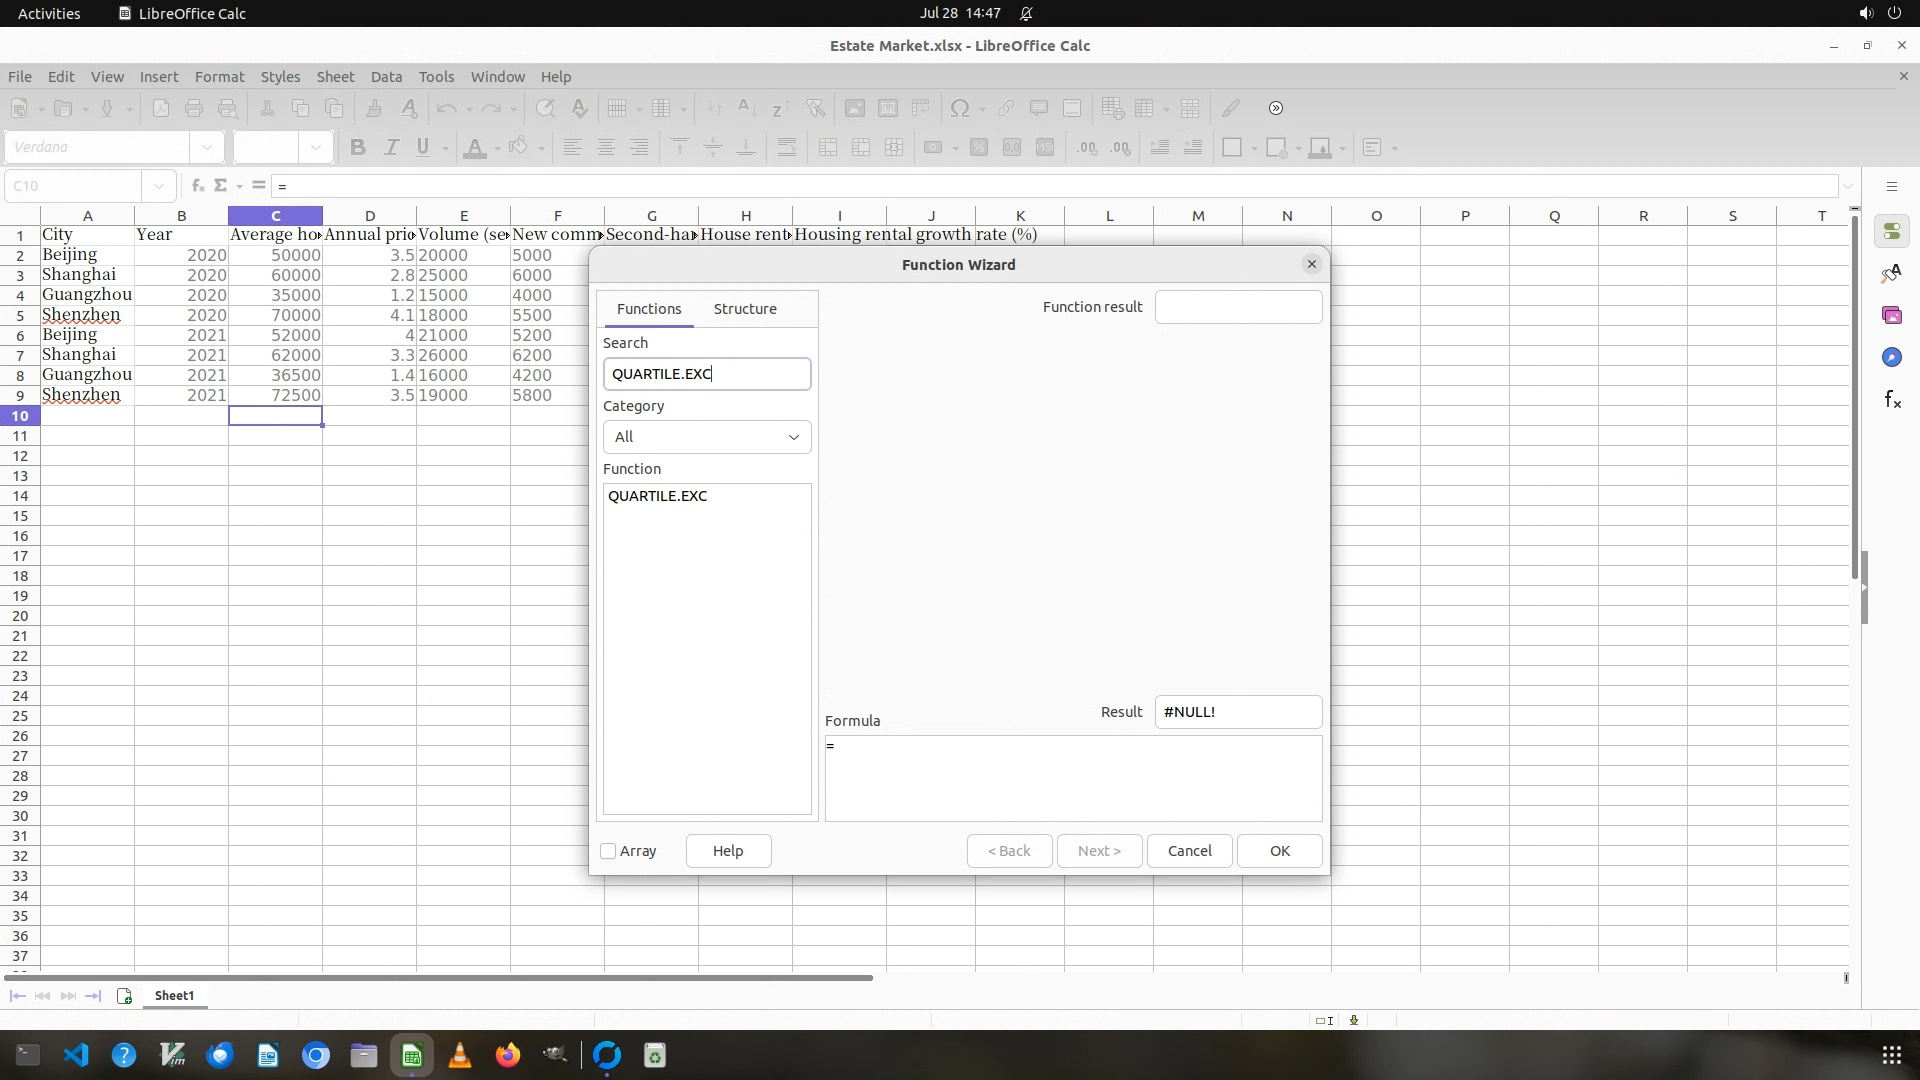Click the Bold formatting icon
This screenshot has width=1920, height=1080.
357,148
